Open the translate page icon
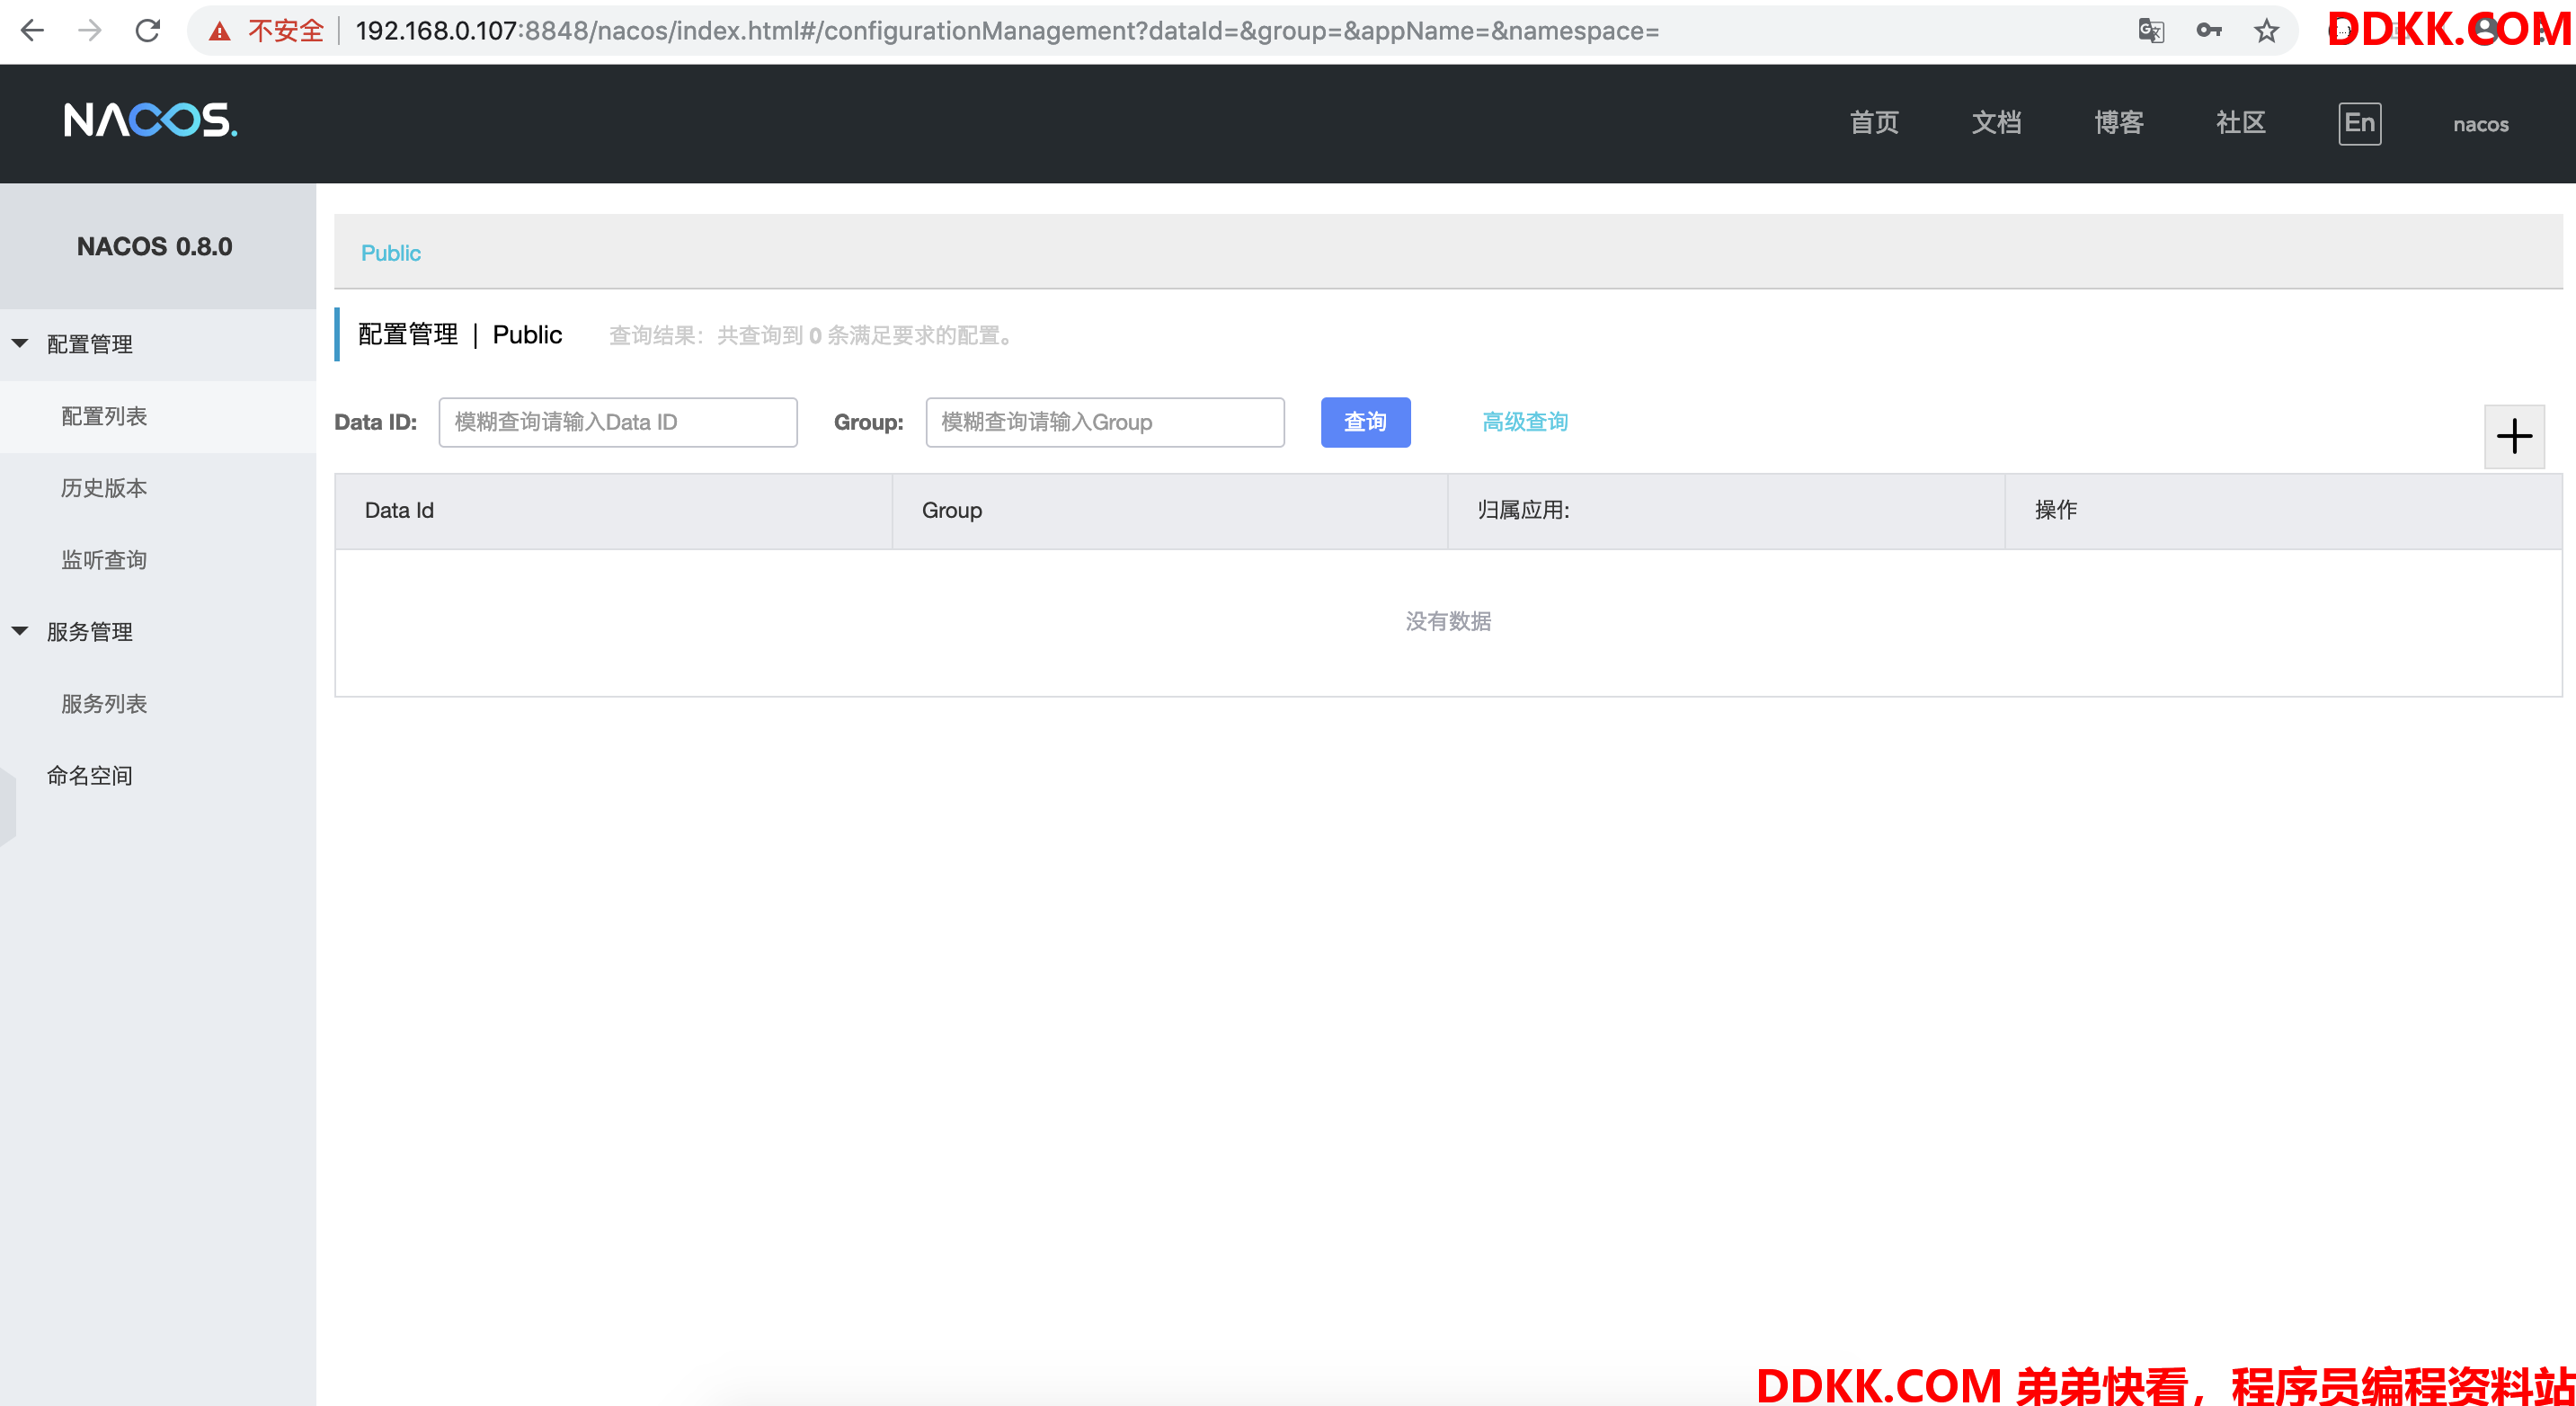2576x1406 pixels. point(2151,31)
